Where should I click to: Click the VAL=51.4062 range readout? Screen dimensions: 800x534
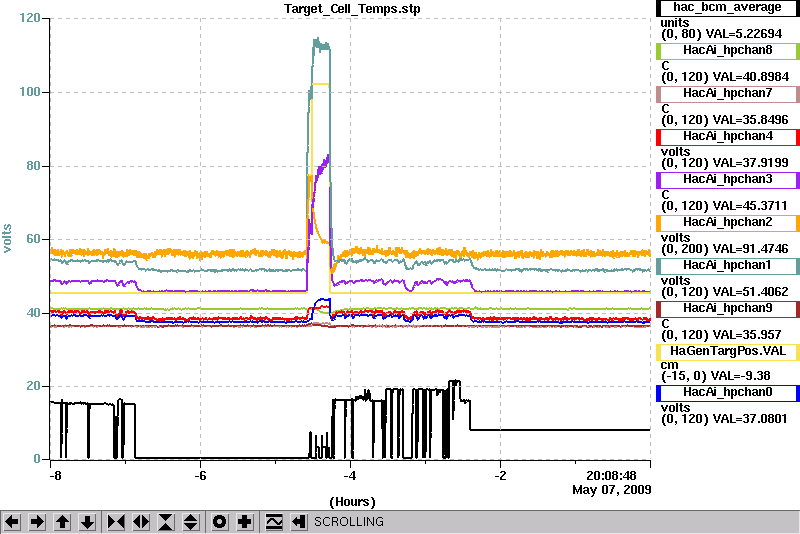[725, 292]
